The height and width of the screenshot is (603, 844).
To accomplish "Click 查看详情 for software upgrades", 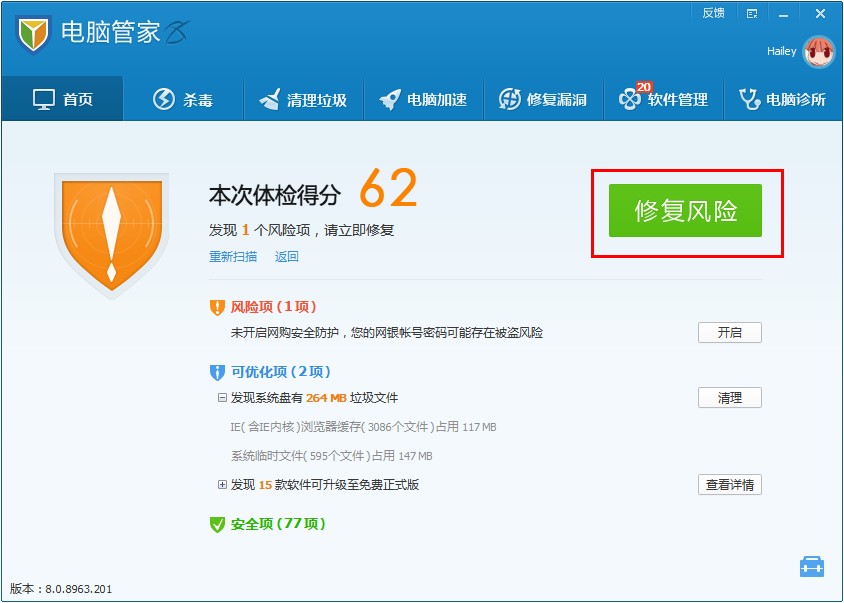I will [729, 485].
